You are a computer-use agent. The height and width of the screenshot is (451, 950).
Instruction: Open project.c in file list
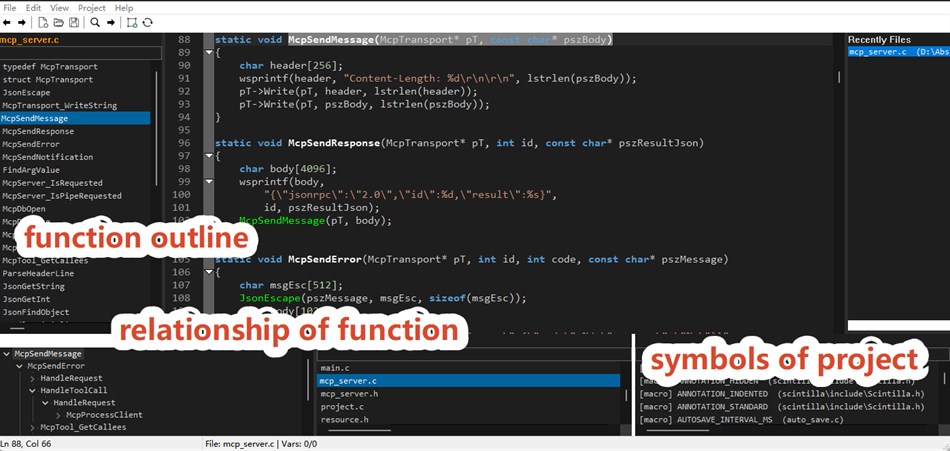(342, 407)
